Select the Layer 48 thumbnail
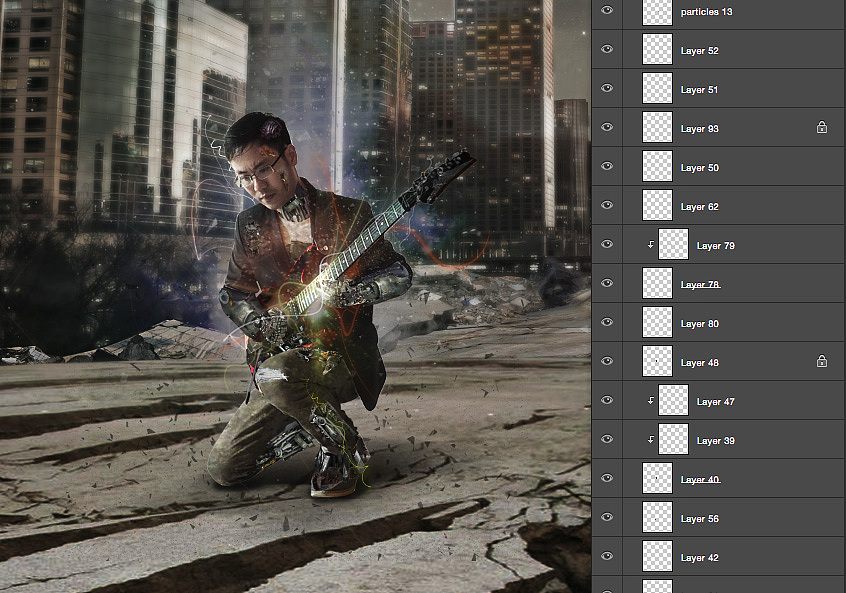The width and height of the screenshot is (846, 593). click(x=657, y=361)
